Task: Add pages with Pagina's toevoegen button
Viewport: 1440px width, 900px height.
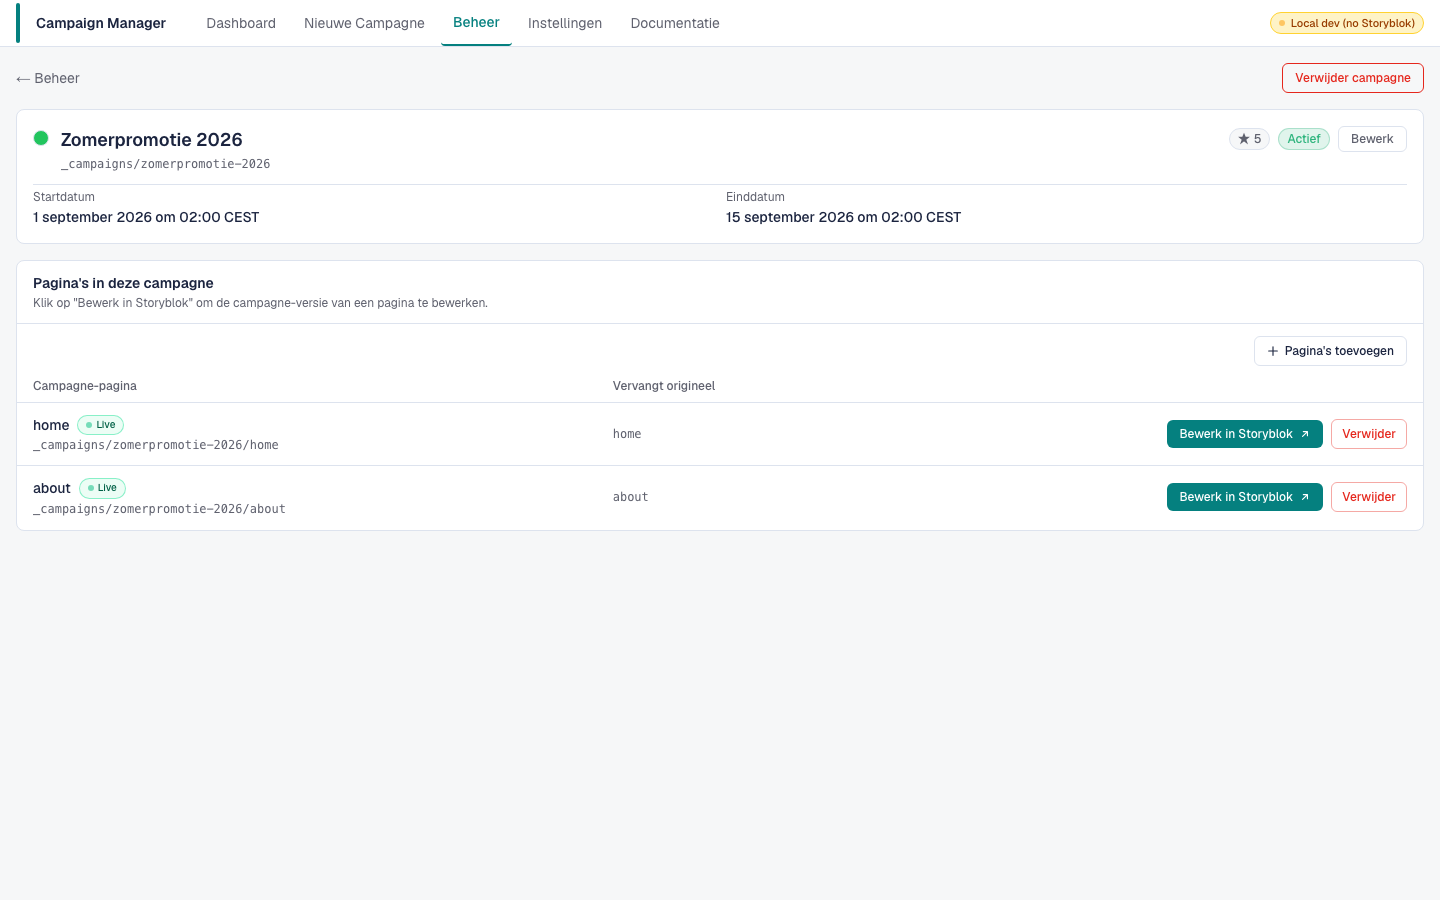Action: 1330,351
